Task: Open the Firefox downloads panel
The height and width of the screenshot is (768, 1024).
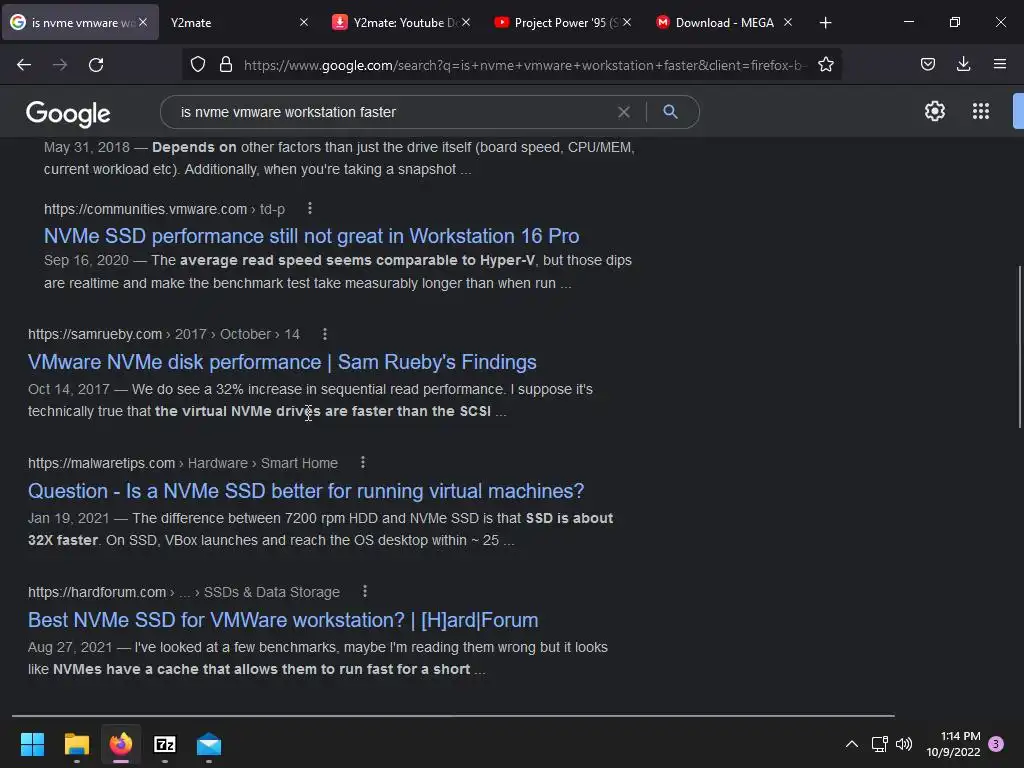Action: (963, 64)
